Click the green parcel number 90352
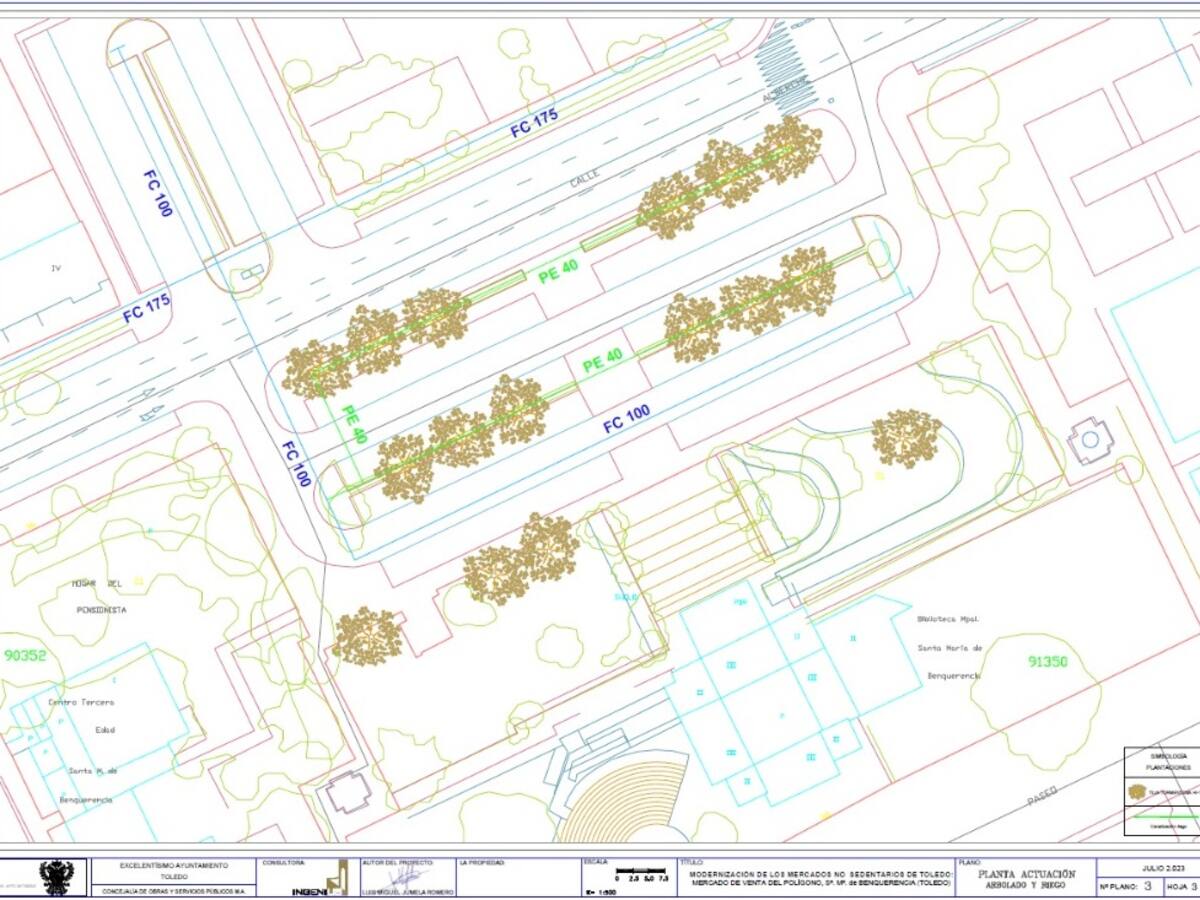The height and width of the screenshot is (900, 1200). [x=25, y=656]
